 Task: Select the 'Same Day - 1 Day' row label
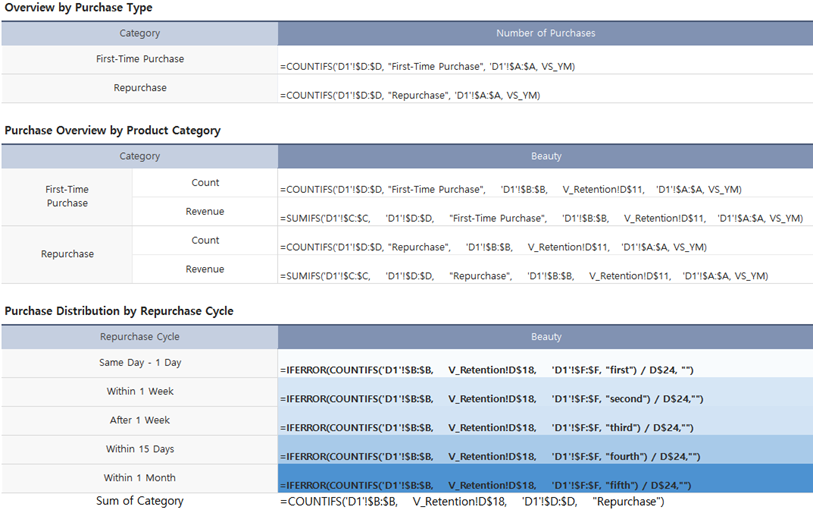[x=140, y=362]
